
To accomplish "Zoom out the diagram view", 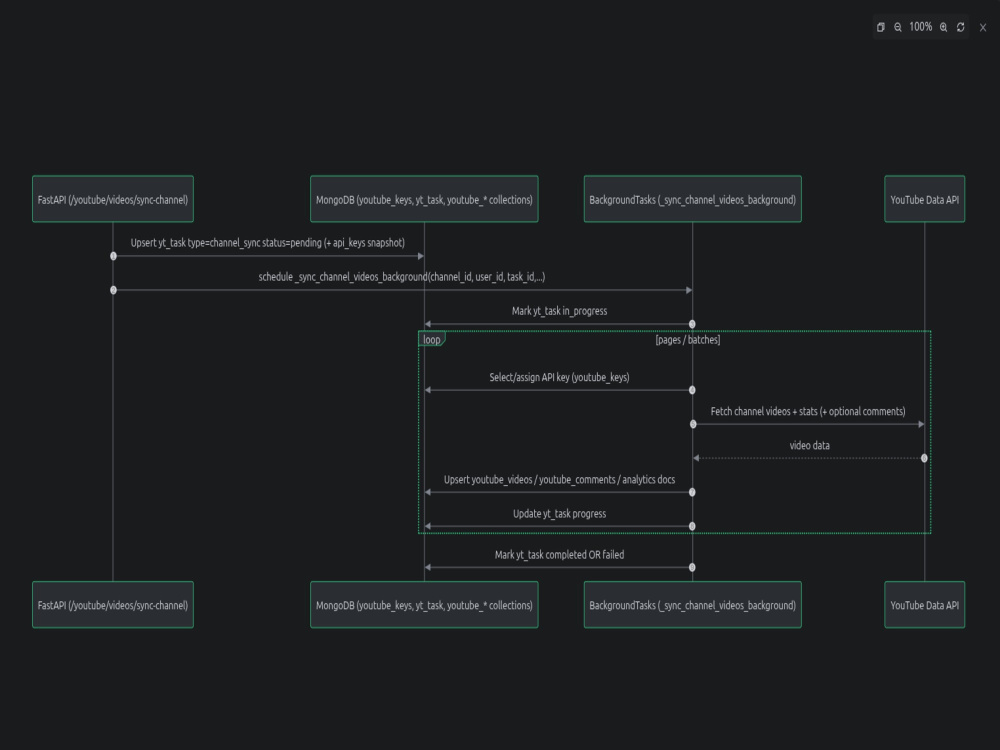I will [897, 27].
